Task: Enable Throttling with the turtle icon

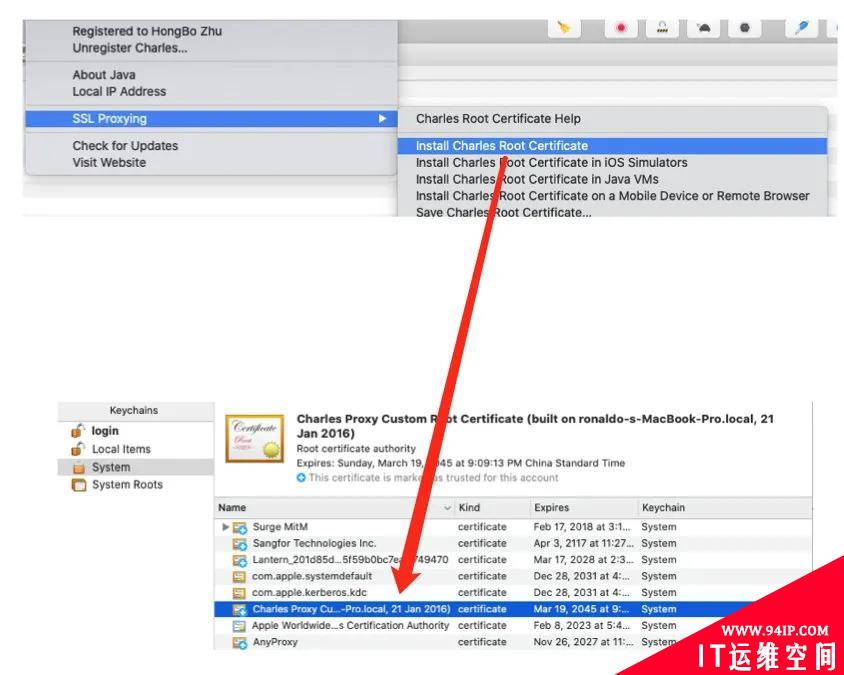Action: coord(704,27)
